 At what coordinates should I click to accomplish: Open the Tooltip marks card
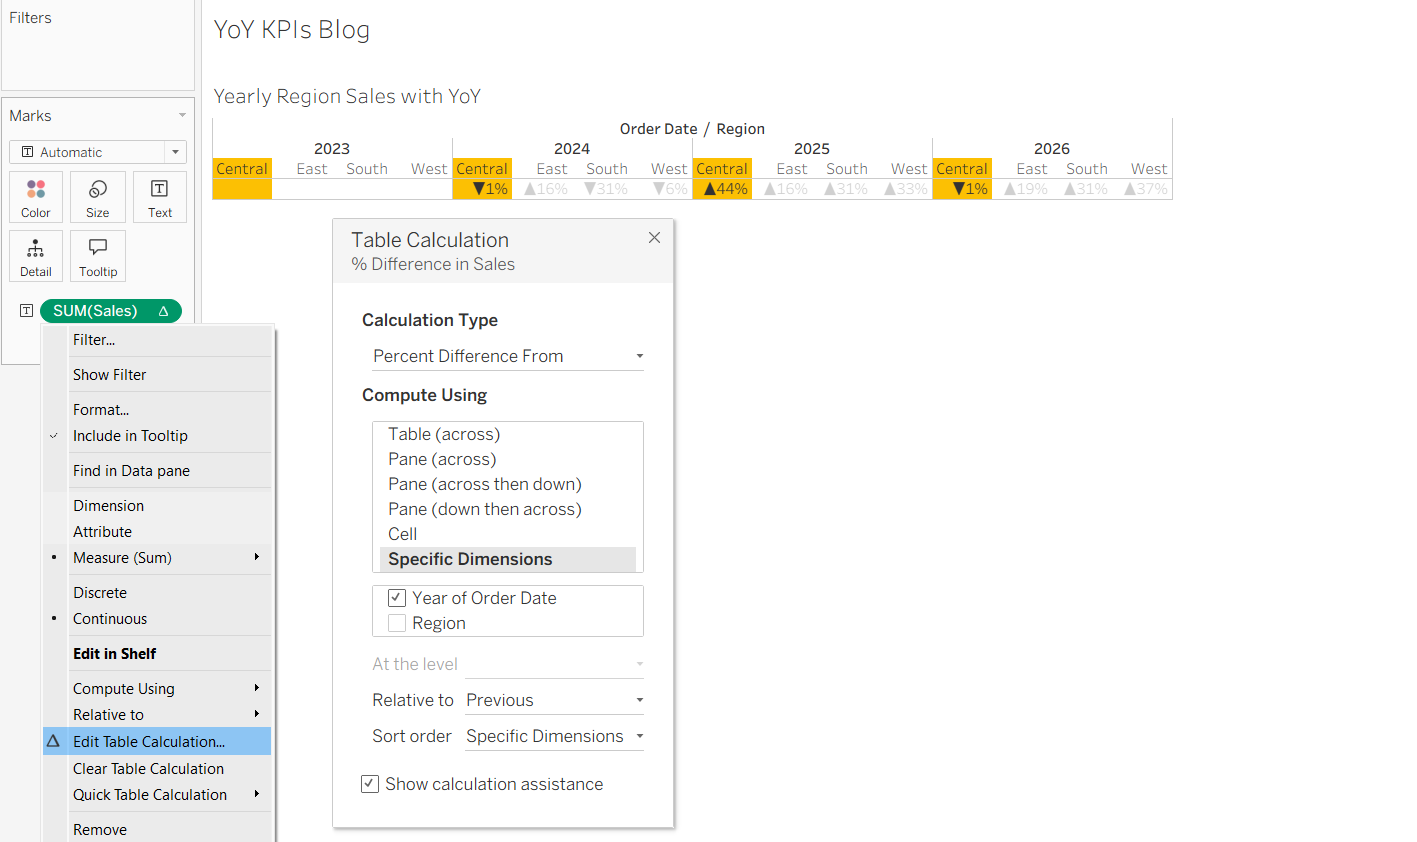[x=98, y=256]
